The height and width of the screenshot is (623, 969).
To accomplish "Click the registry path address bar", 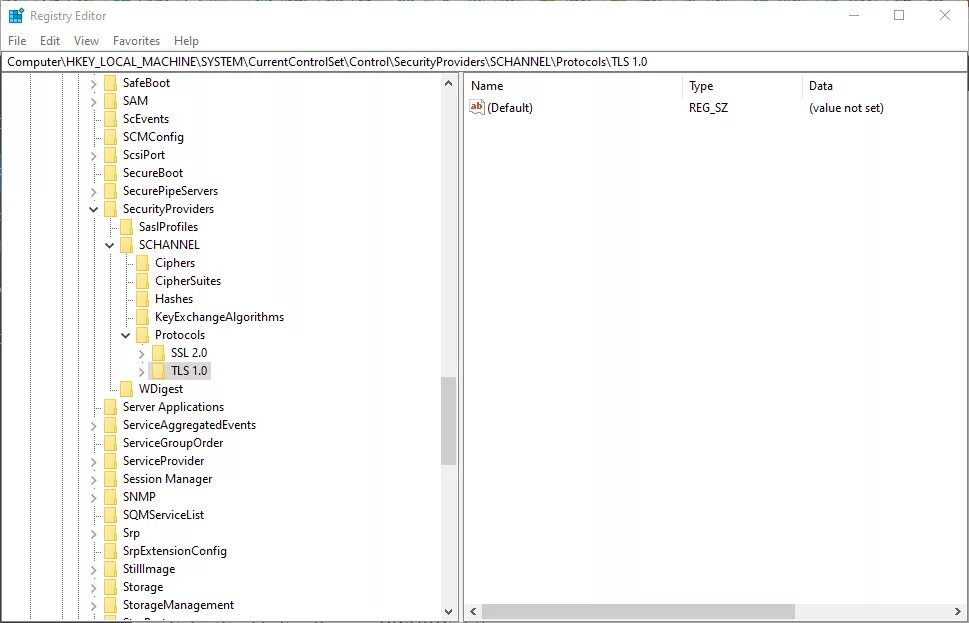I will click(x=484, y=62).
